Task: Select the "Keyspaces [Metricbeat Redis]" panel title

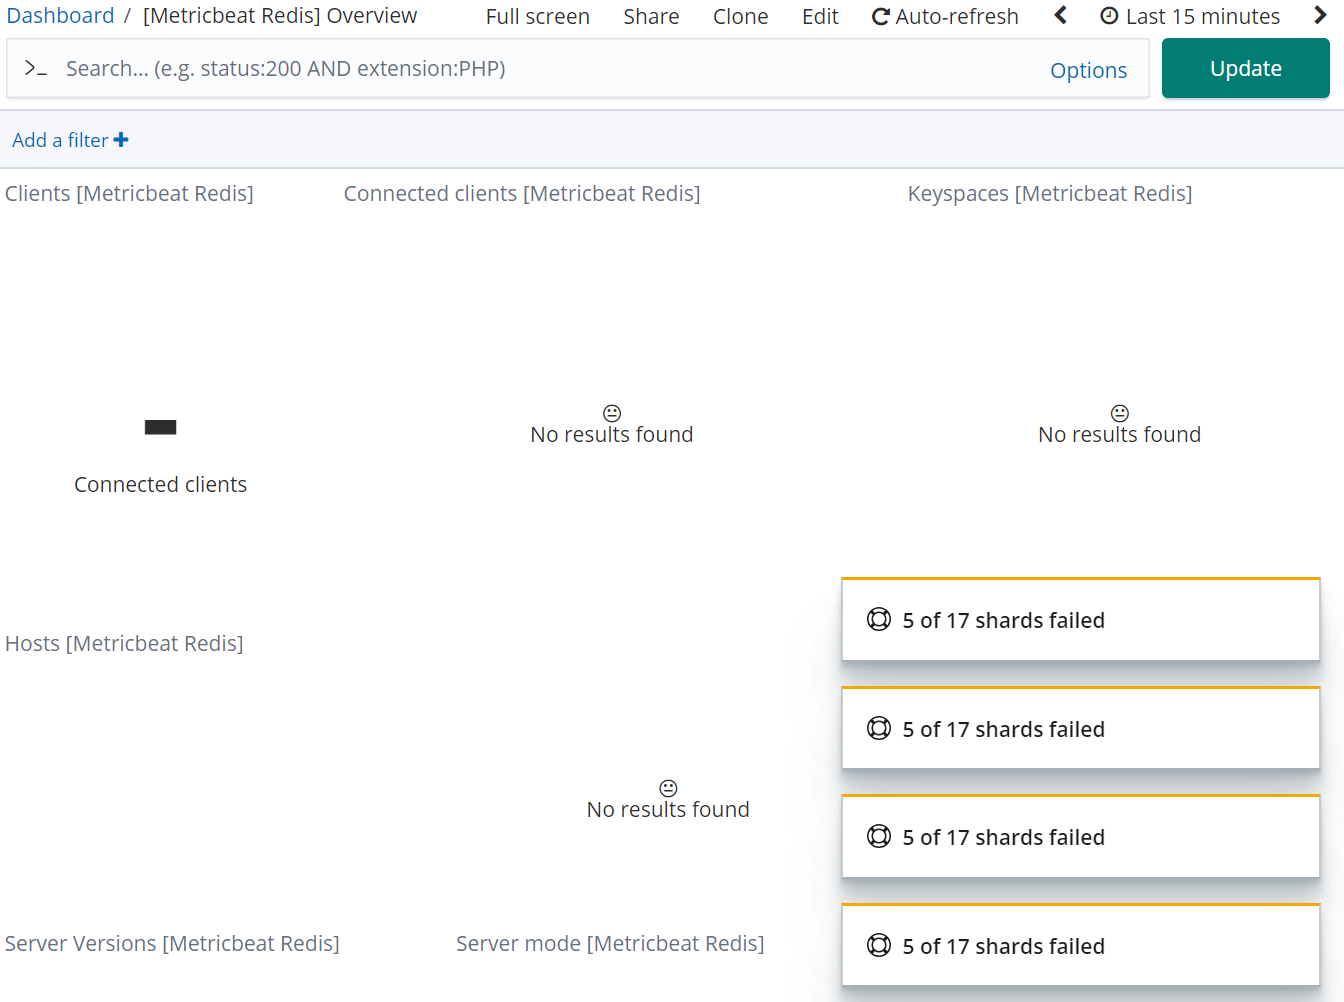Action: [1050, 194]
